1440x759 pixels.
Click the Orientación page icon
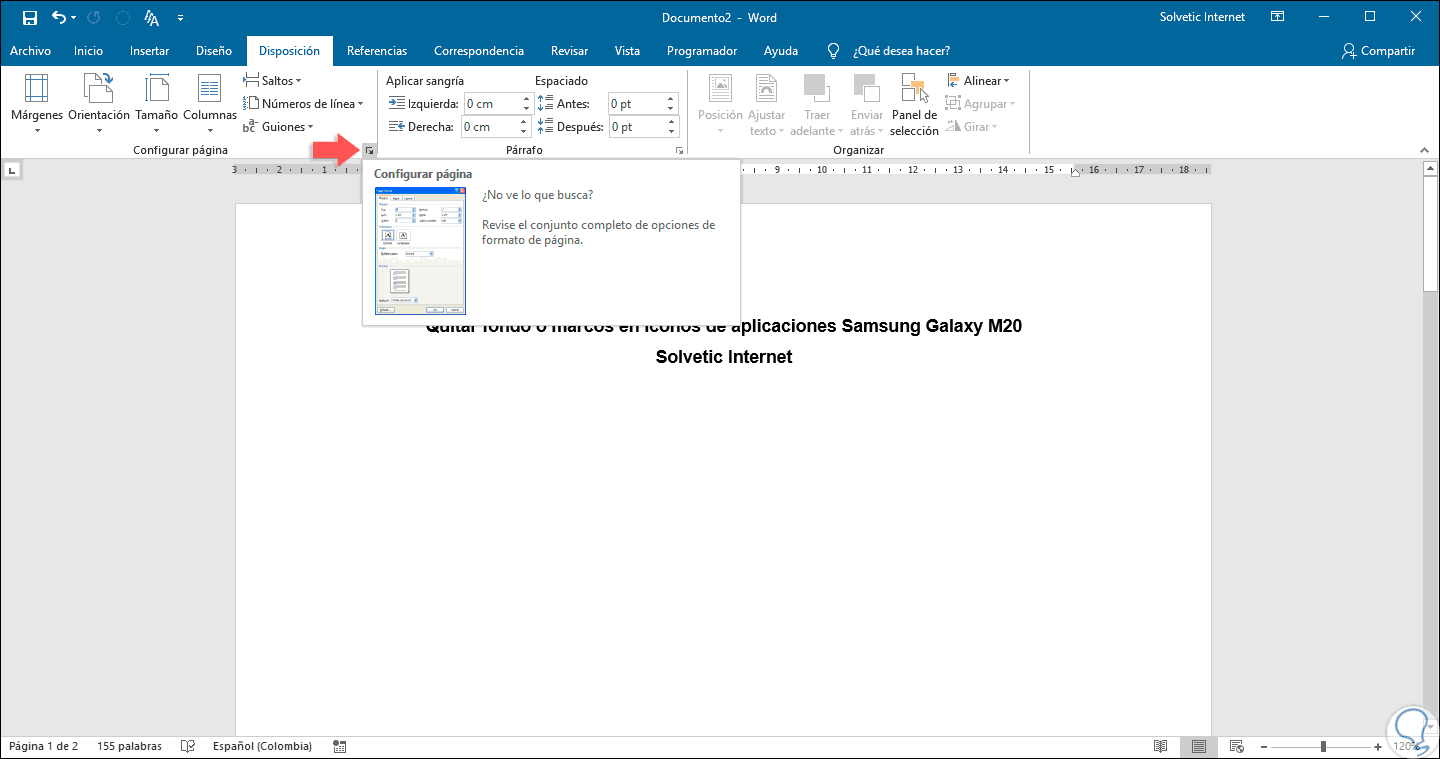[99, 90]
